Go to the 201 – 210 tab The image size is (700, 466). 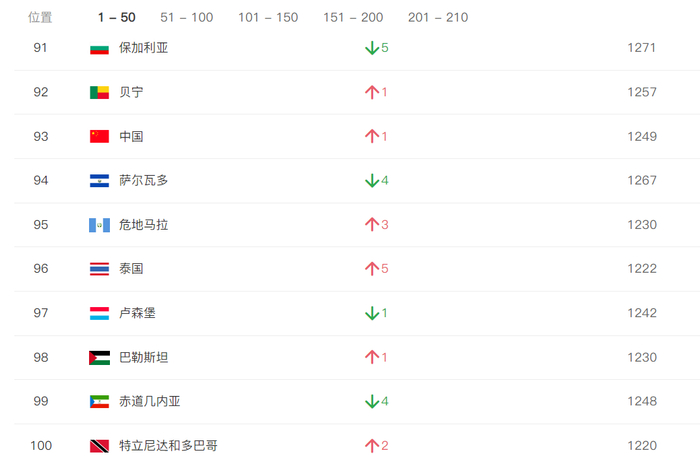[437, 18]
